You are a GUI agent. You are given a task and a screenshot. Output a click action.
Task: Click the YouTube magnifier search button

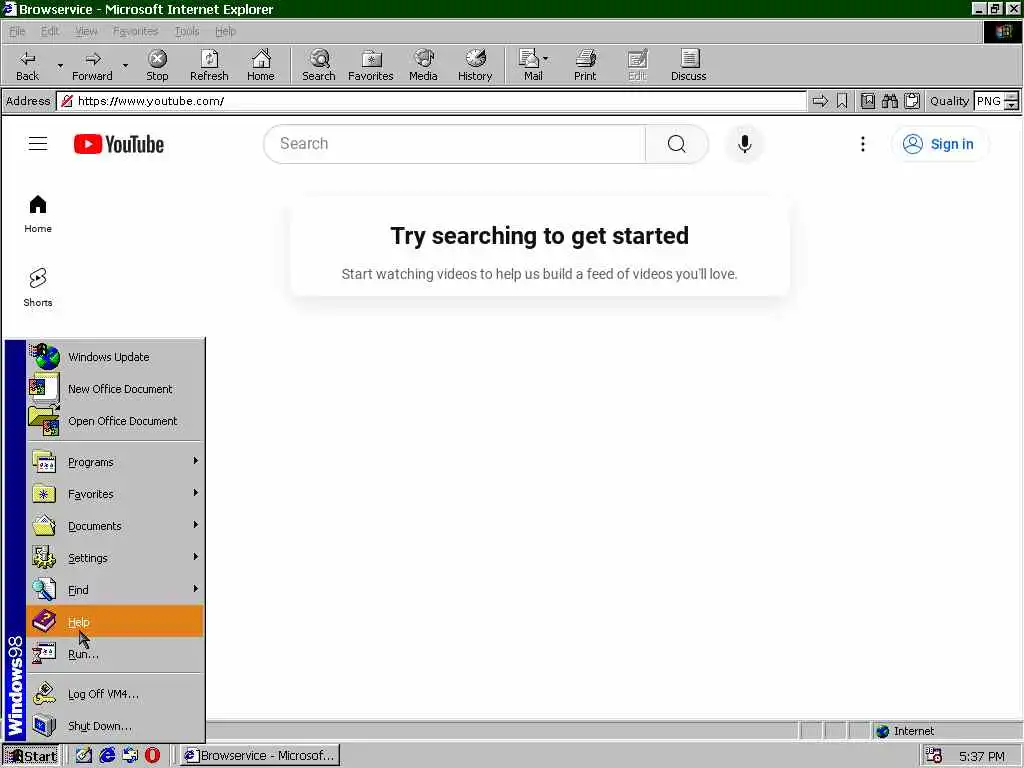pos(677,144)
